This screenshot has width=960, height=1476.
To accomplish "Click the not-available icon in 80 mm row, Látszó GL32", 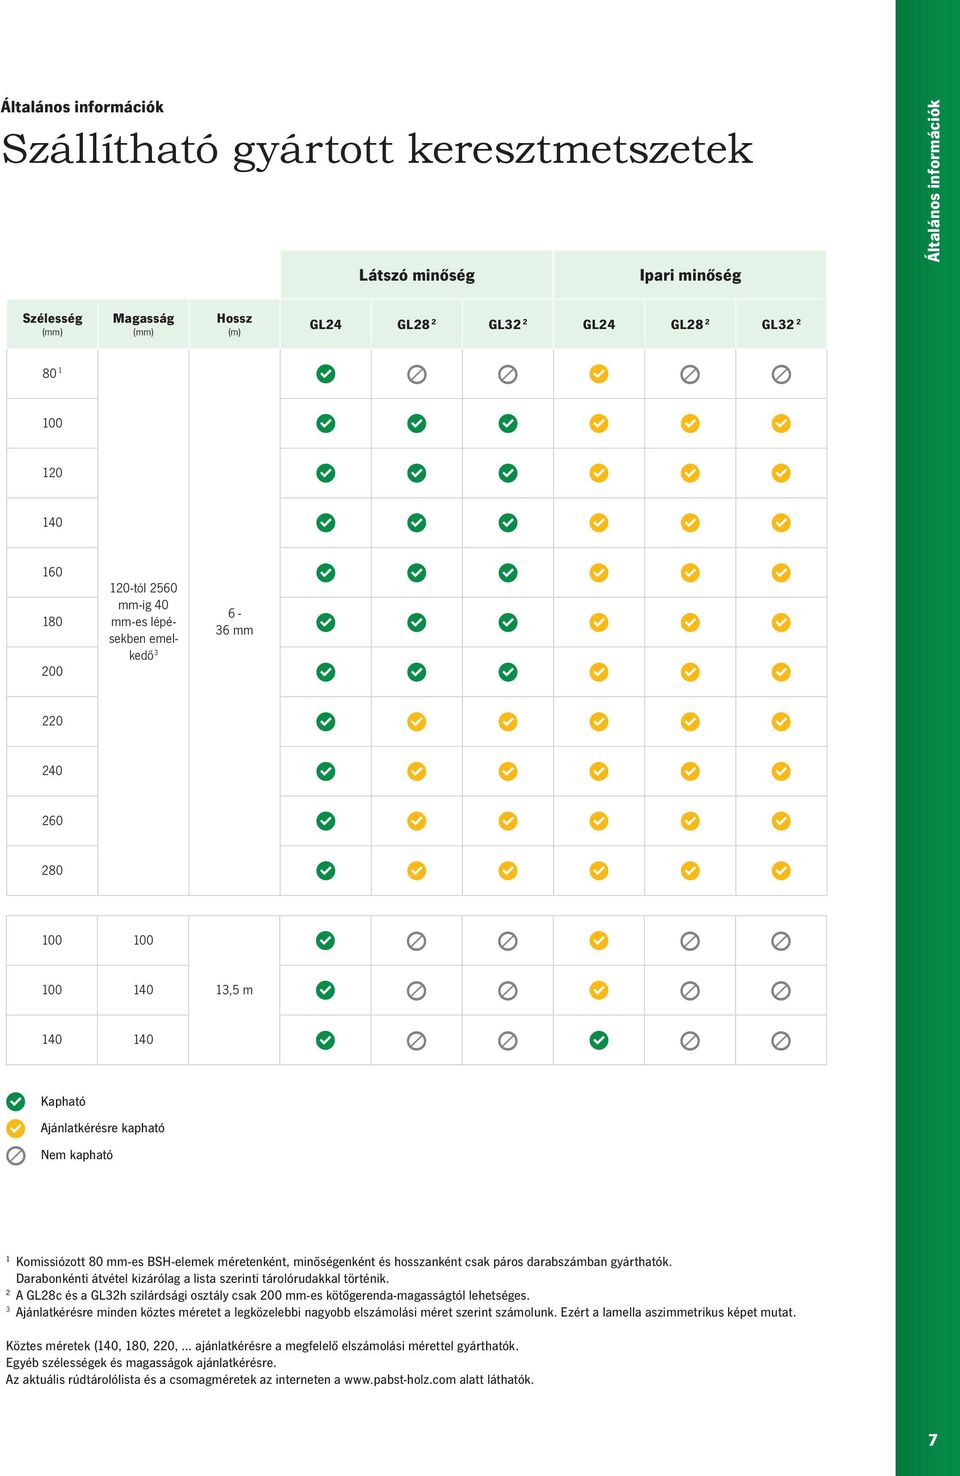I will 508,374.
